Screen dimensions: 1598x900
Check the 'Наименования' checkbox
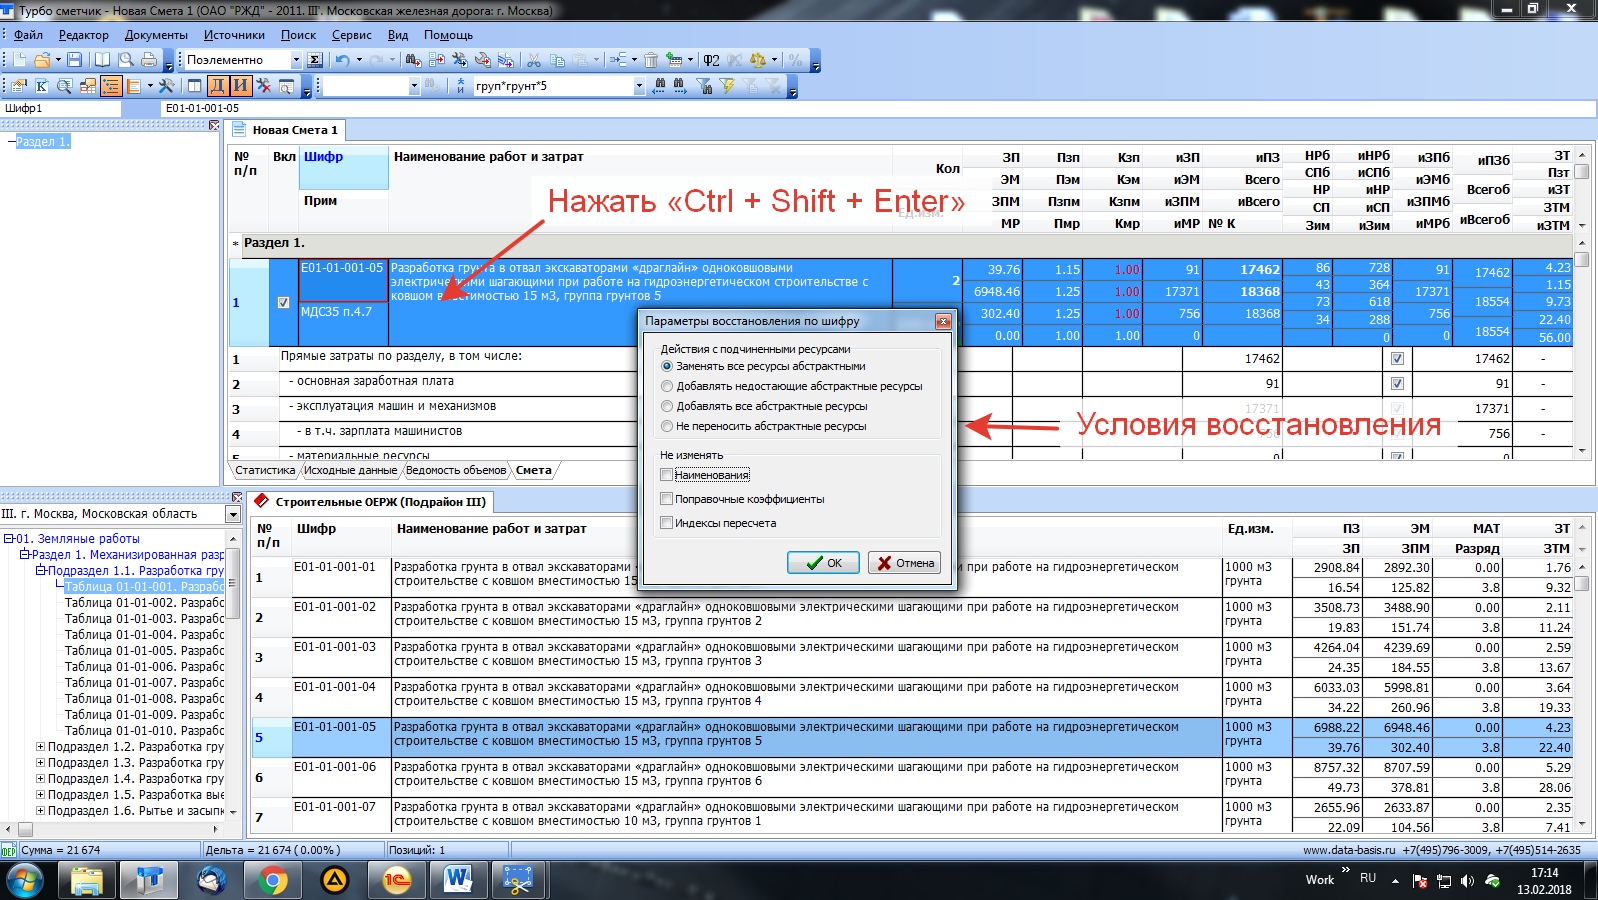coord(666,475)
